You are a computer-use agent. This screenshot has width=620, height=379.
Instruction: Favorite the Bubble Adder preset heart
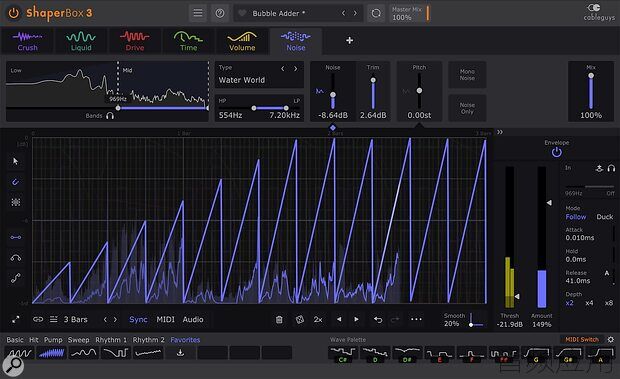(x=242, y=13)
